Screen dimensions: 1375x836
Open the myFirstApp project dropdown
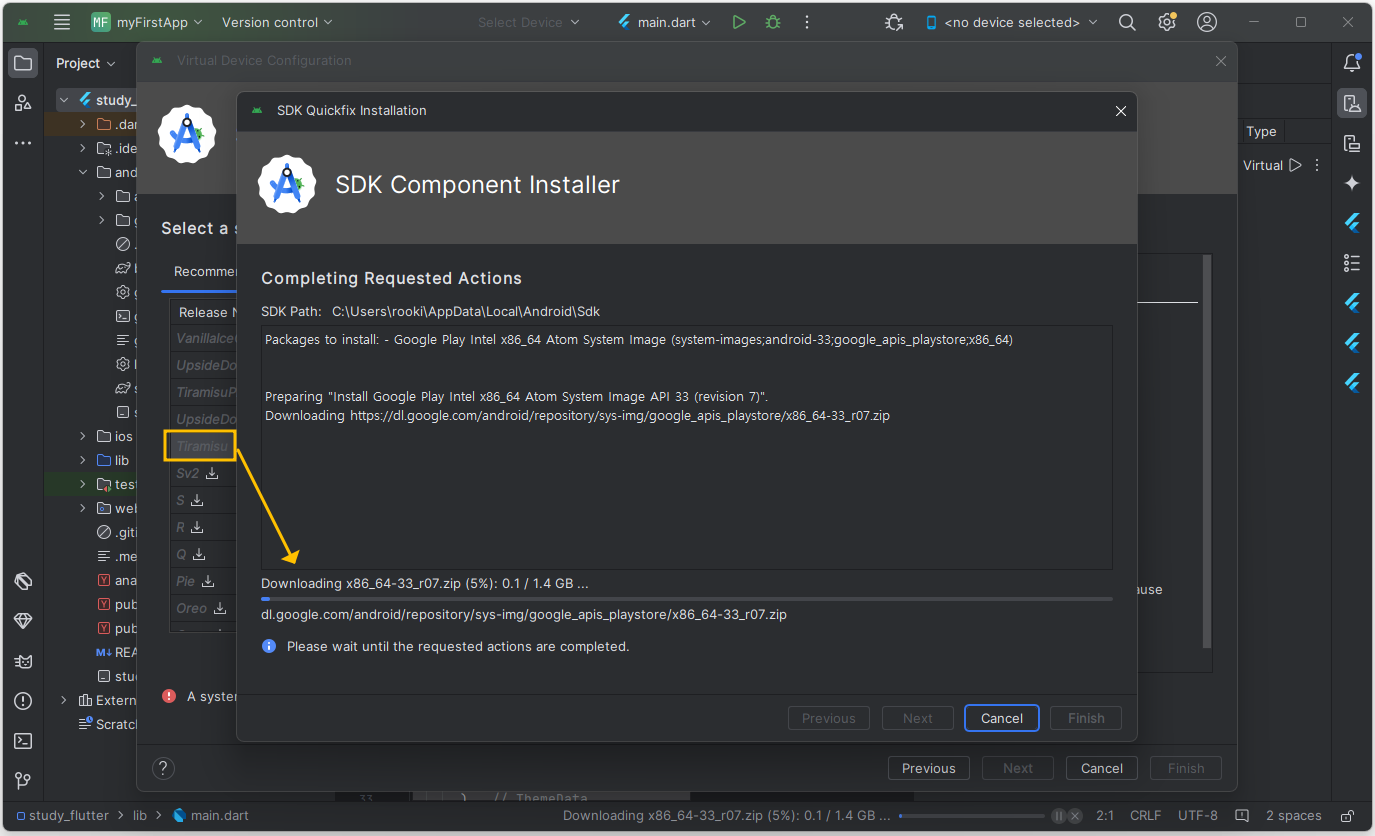pyautogui.click(x=147, y=22)
